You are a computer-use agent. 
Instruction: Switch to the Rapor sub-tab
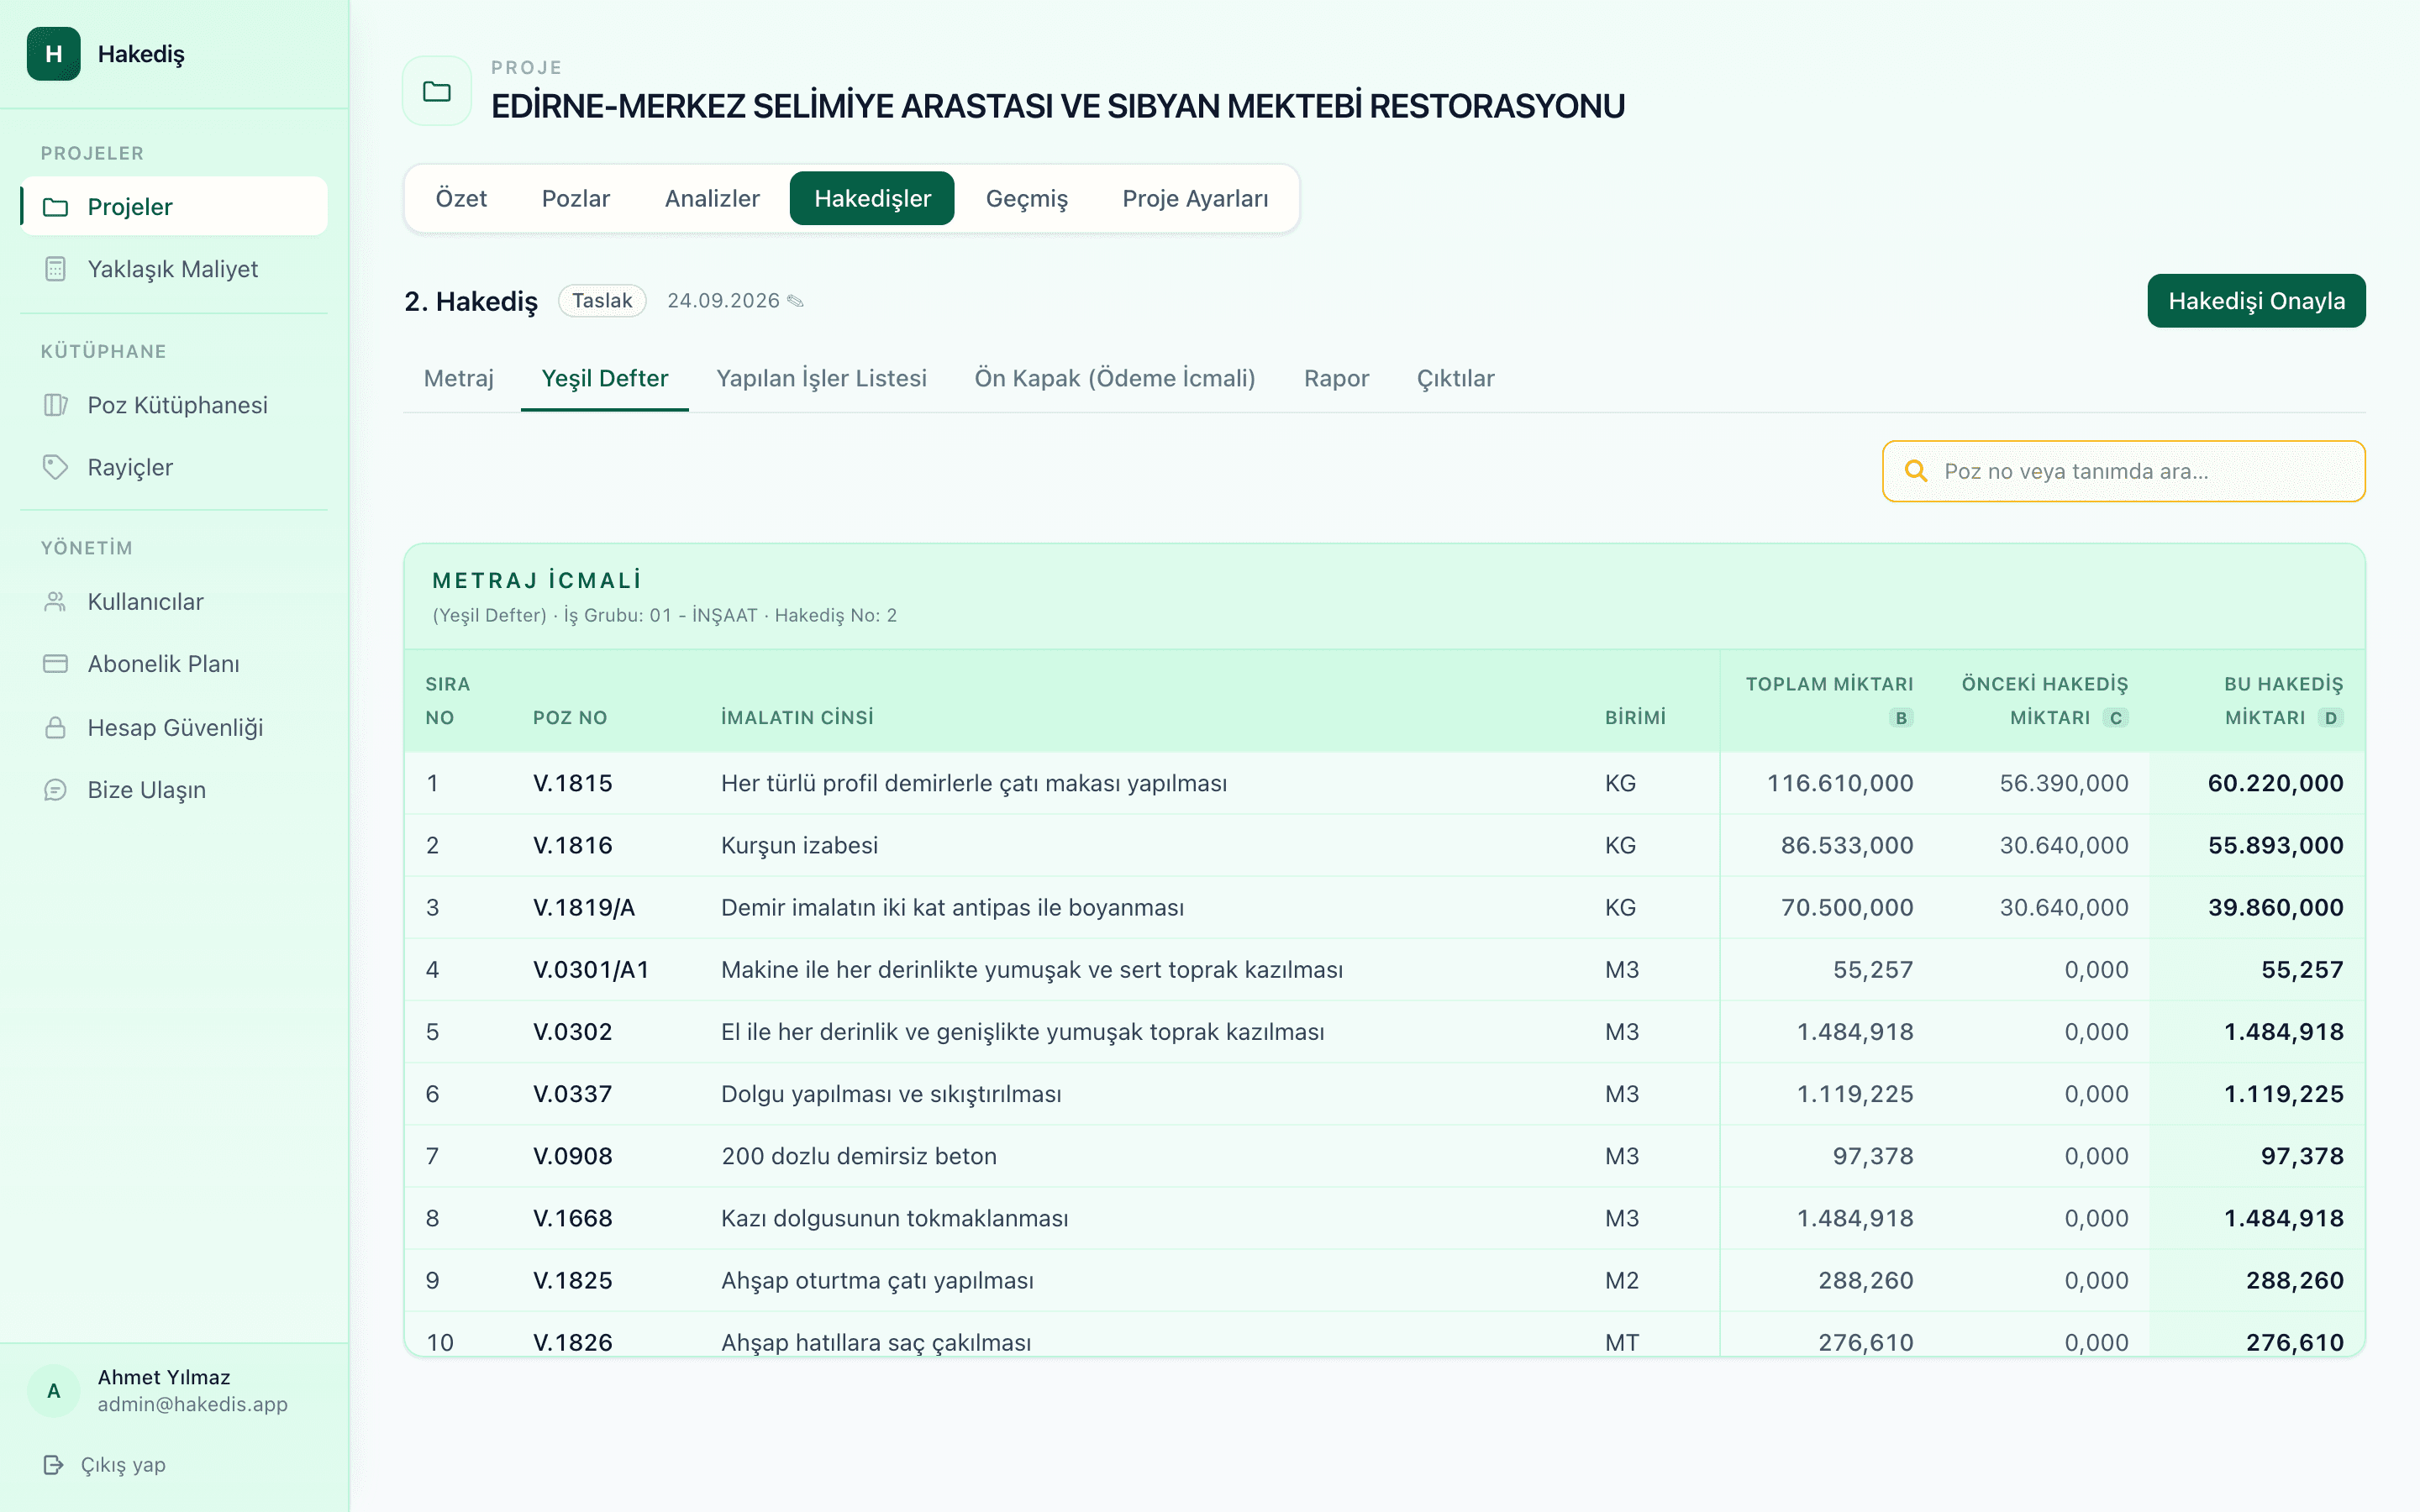point(1336,378)
